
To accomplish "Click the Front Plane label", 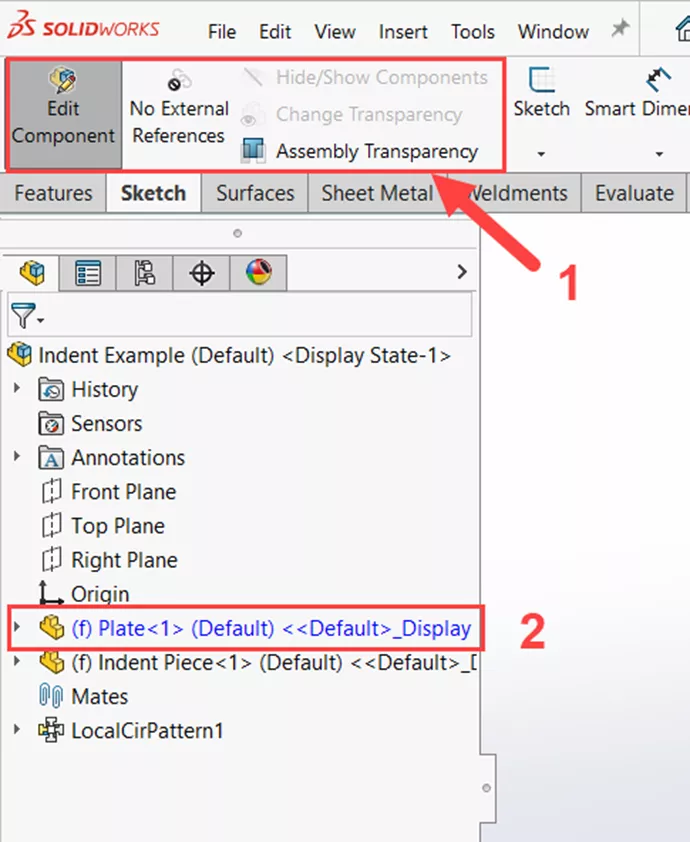I will pyautogui.click(x=124, y=492).
